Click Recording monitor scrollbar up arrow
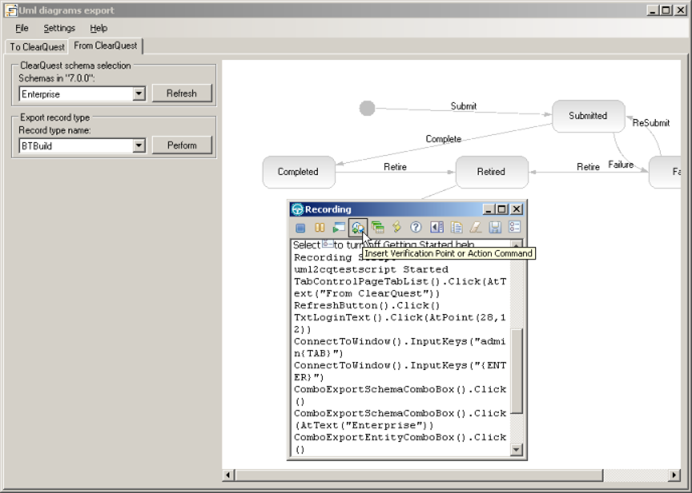The image size is (692, 493). pyautogui.click(x=516, y=244)
